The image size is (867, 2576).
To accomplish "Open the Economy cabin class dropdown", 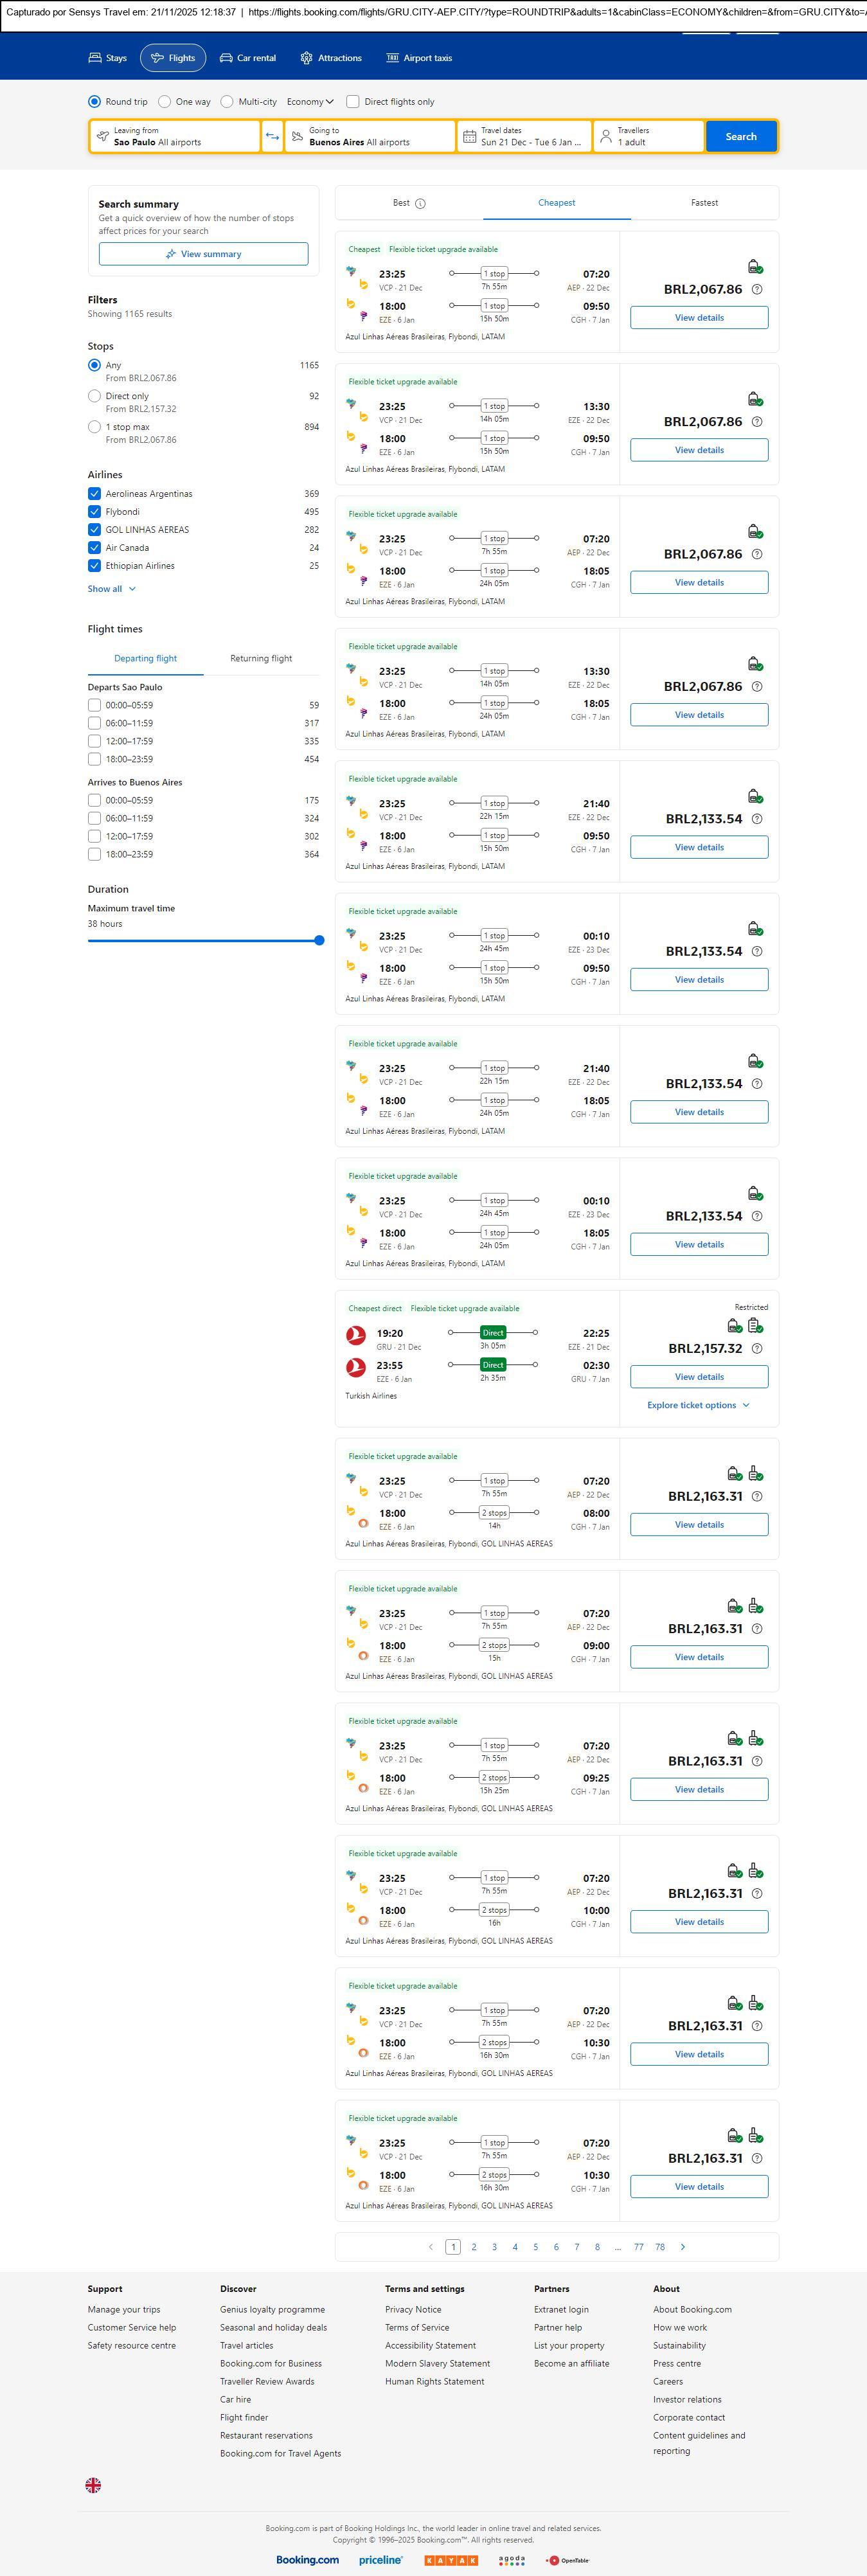I will tap(311, 101).
